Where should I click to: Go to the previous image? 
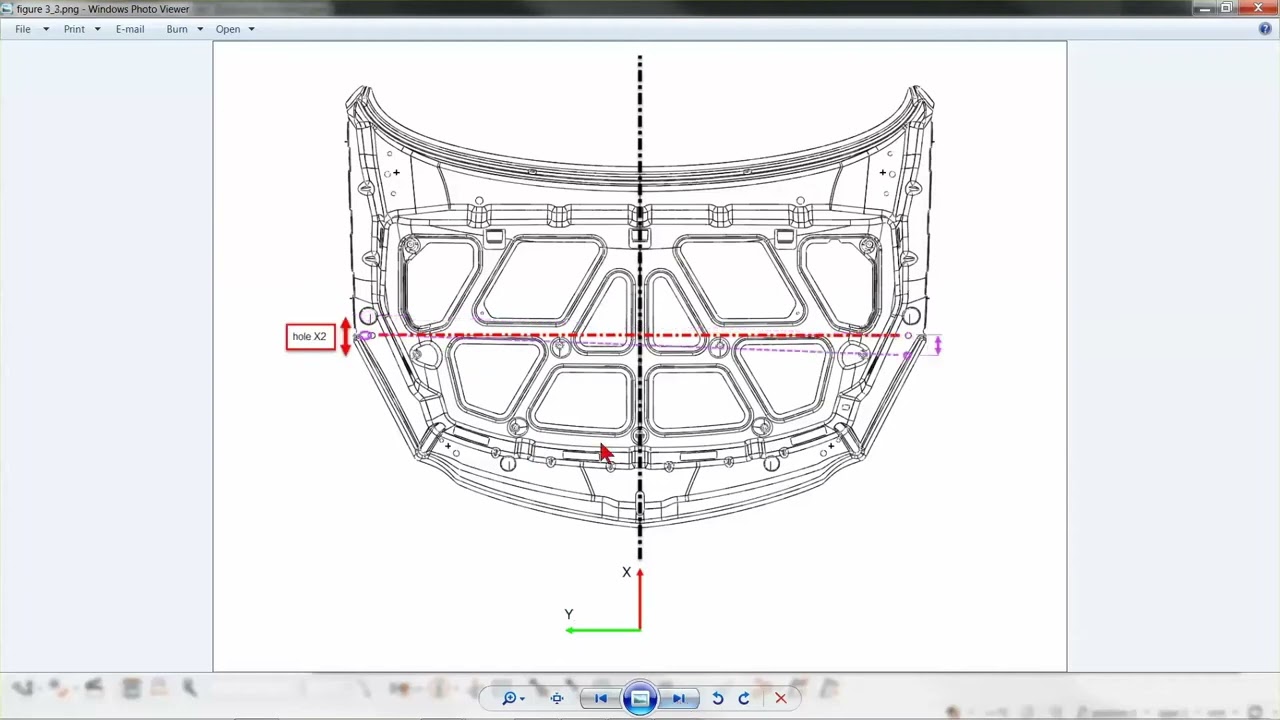tap(600, 698)
